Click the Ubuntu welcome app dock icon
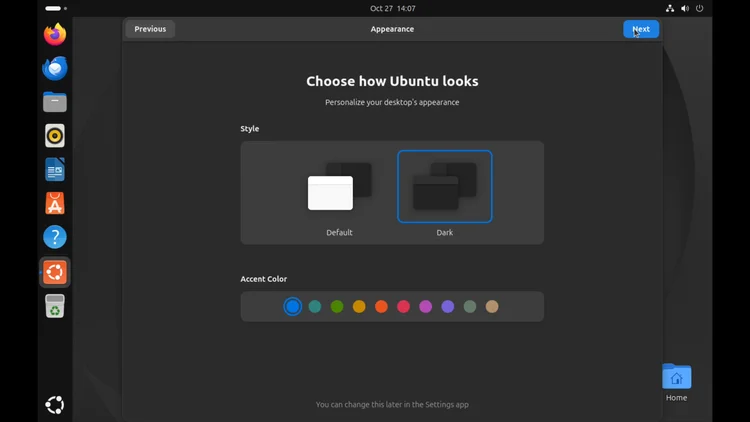The width and height of the screenshot is (750, 422). 55,272
